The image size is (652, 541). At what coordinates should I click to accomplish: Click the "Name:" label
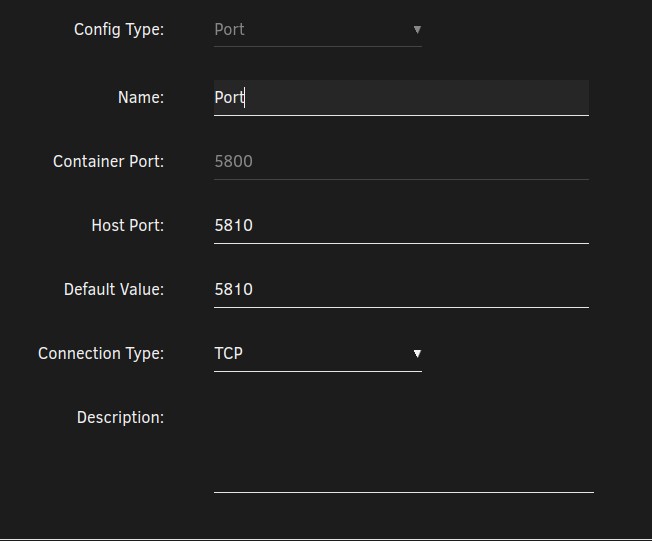[x=141, y=98]
